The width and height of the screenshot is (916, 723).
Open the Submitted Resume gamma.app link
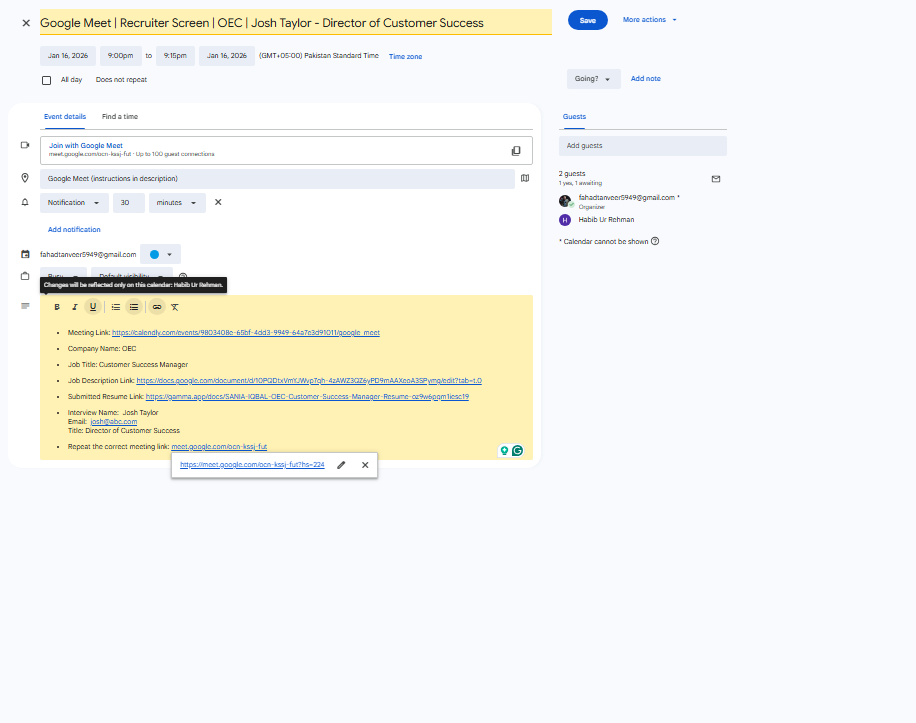(x=307, y=397)
